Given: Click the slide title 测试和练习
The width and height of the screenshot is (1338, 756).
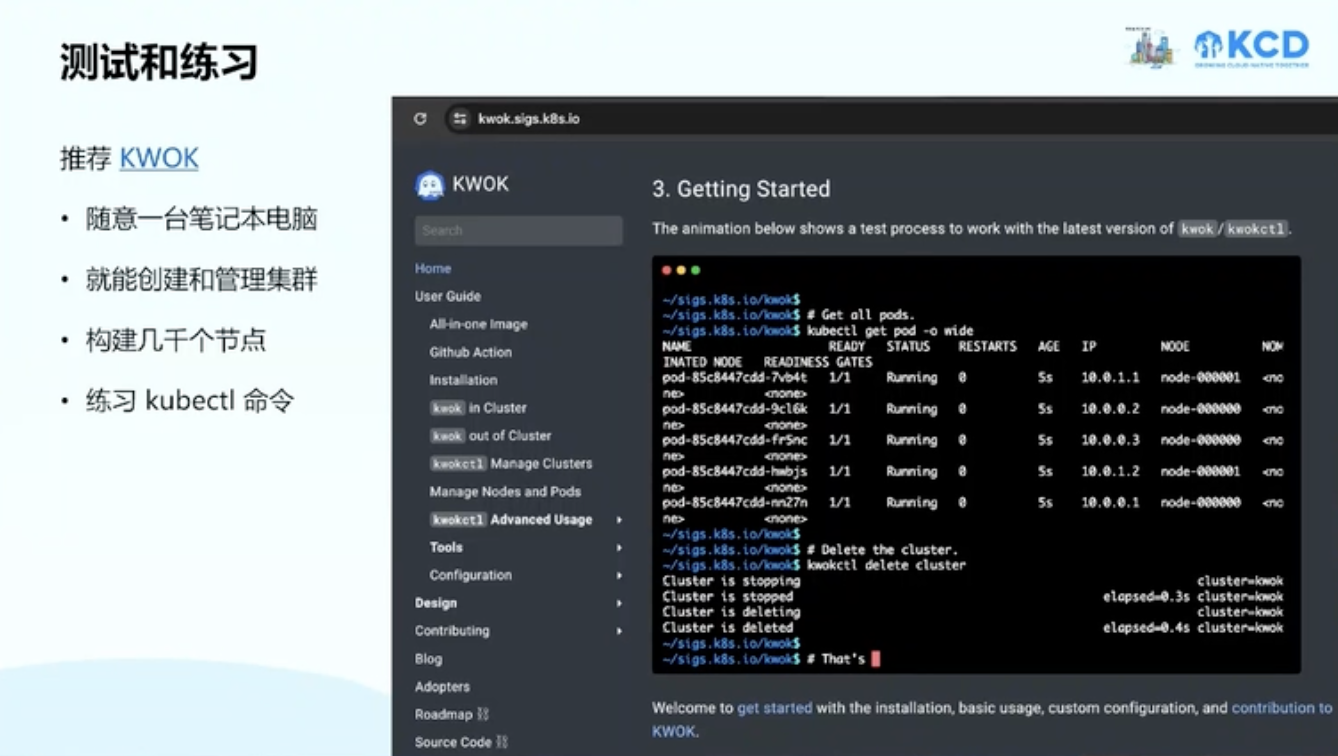Looking at the screenshot, I should coord(159,62).
